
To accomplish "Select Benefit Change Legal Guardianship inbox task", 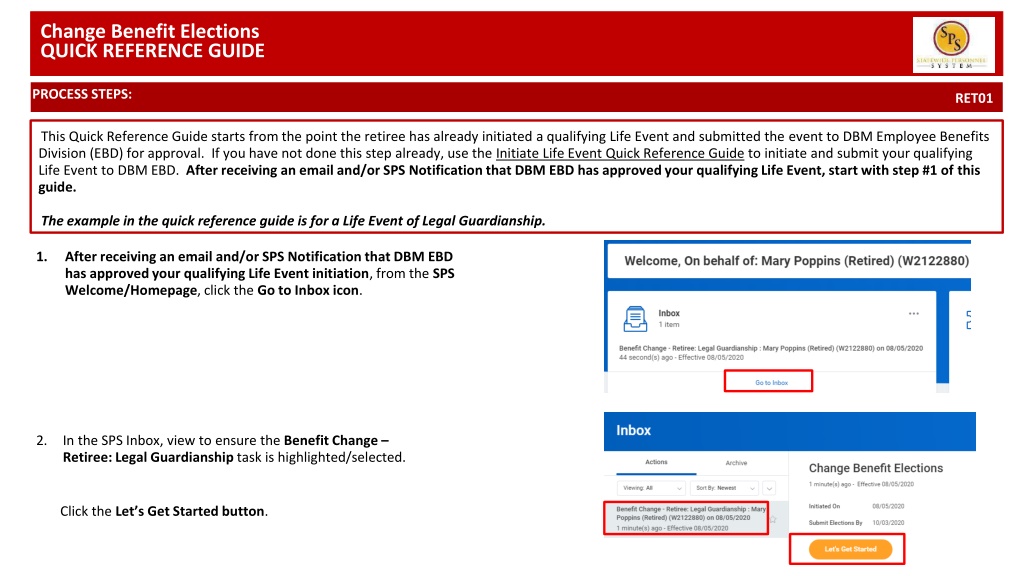I will (x=686, y=518).
